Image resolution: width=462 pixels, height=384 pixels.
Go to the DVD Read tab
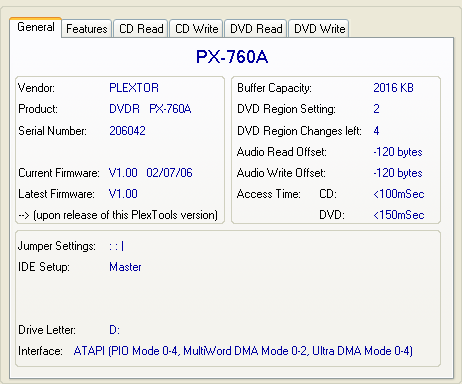256,29
